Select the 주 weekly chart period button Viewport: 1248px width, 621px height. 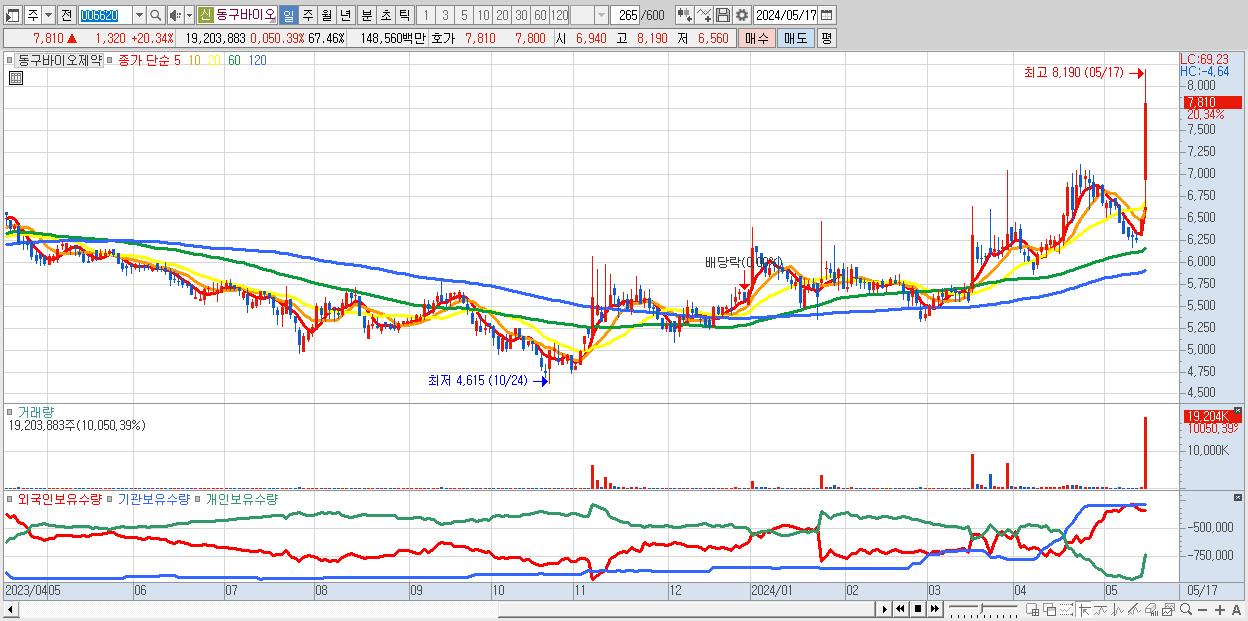[x=307, y=15]
